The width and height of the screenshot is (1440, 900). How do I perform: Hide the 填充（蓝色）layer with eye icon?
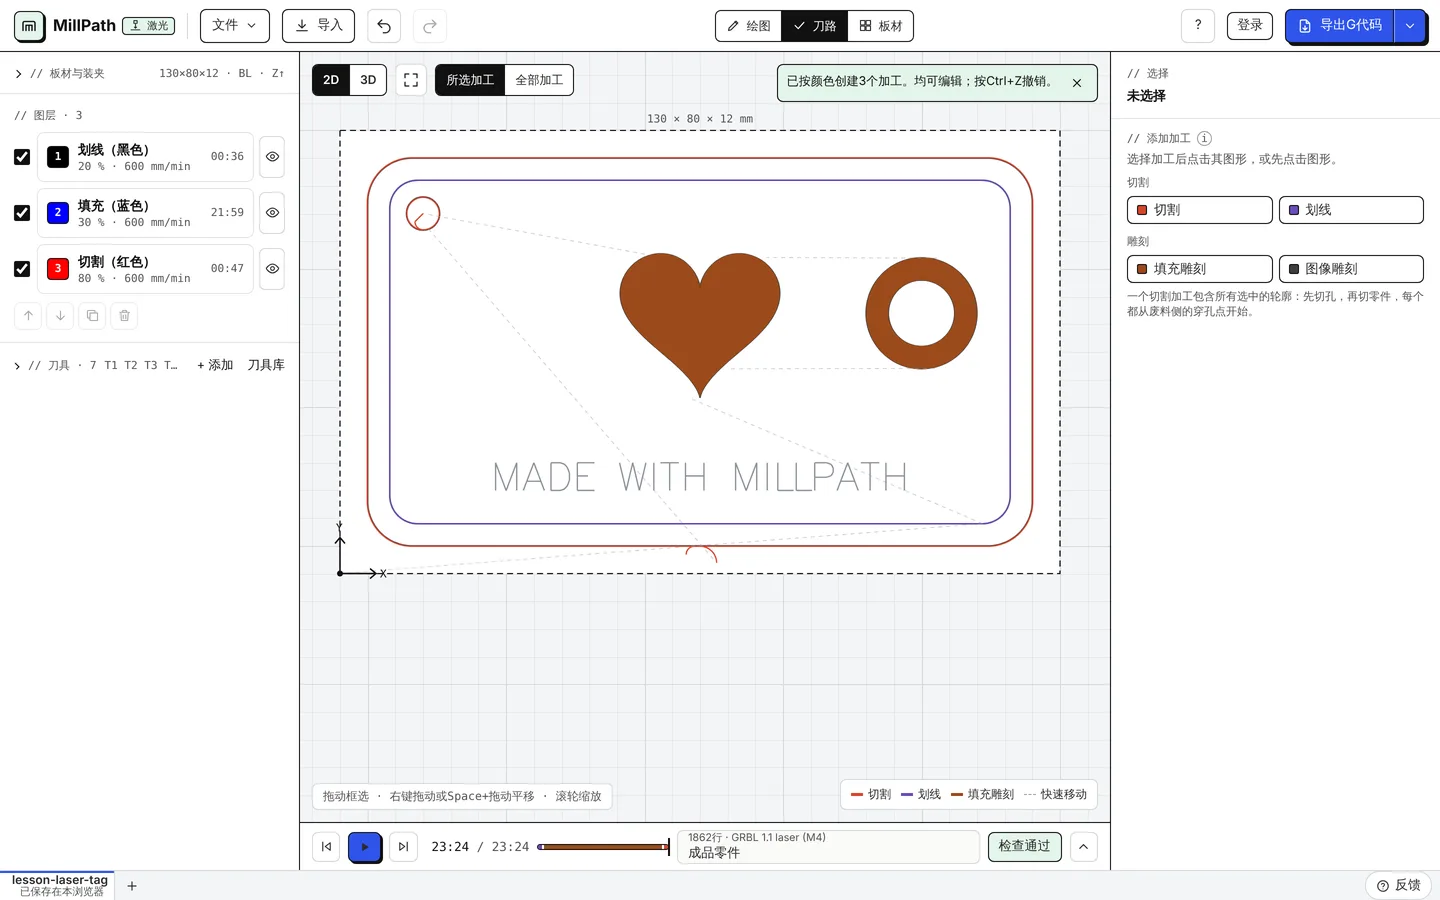tap(272, 213)
